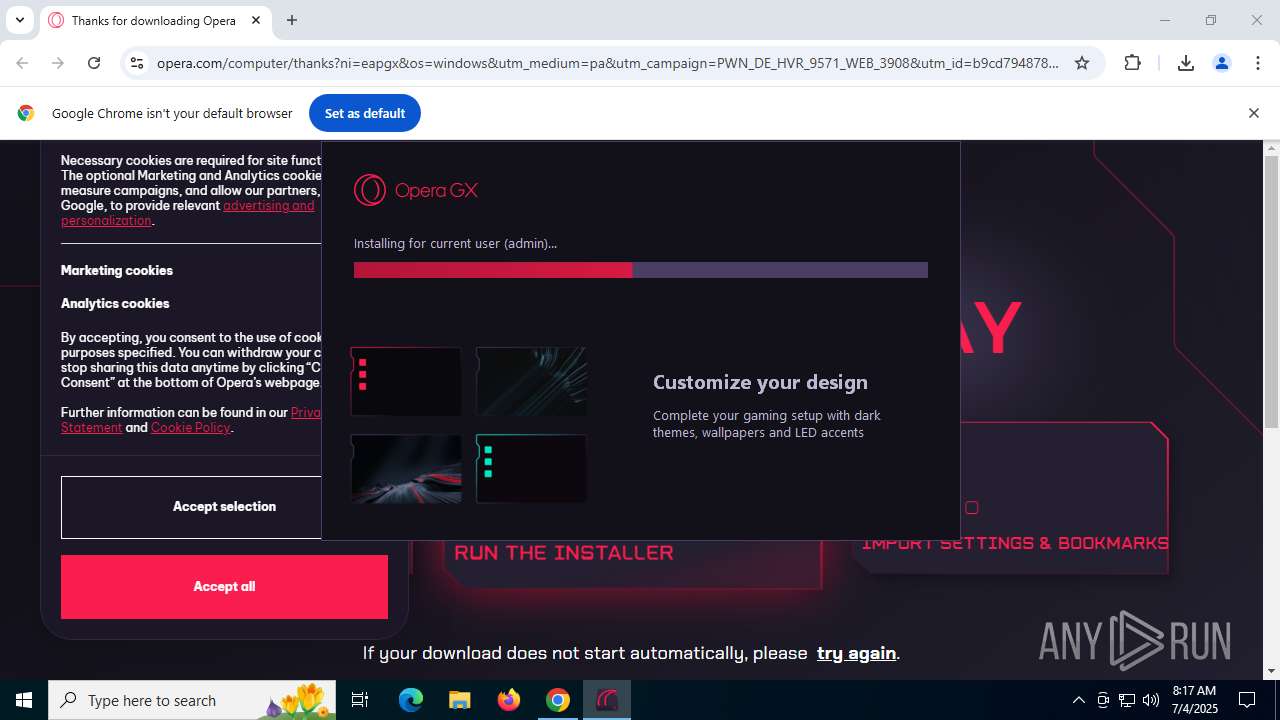Bookmark this page with the star icon
Screen dimensions: 1280x720
(1082, 63)
